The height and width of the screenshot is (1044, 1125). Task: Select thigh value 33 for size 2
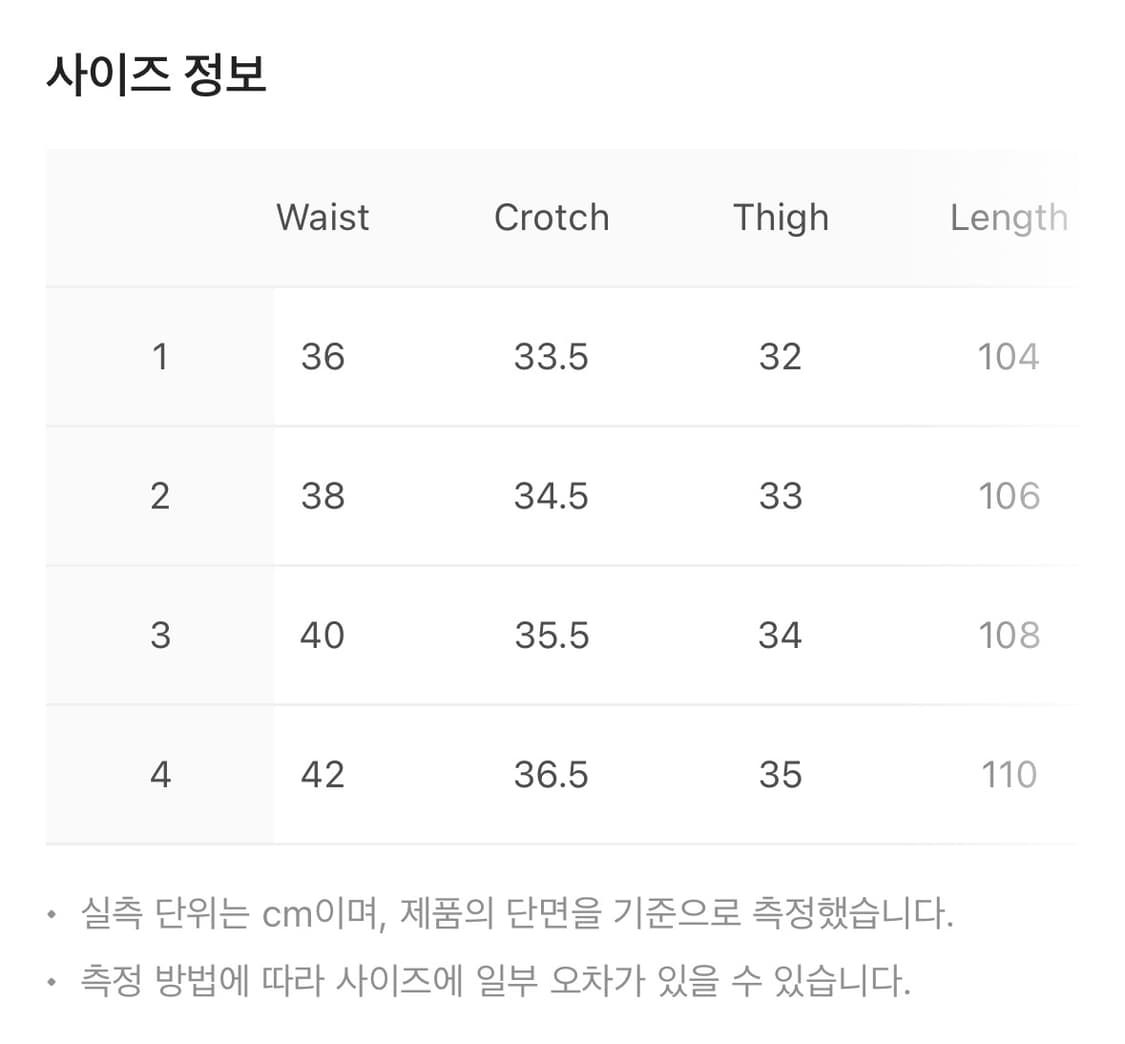tap(780, 496)
